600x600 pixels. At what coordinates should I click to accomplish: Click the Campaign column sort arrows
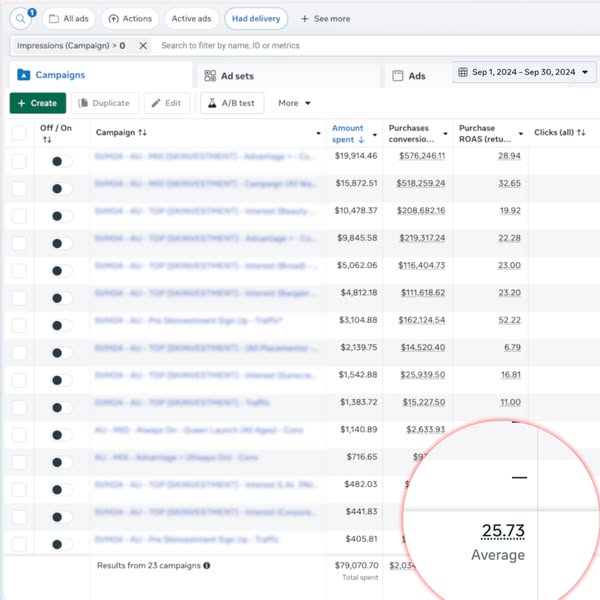tap(142, 133)
